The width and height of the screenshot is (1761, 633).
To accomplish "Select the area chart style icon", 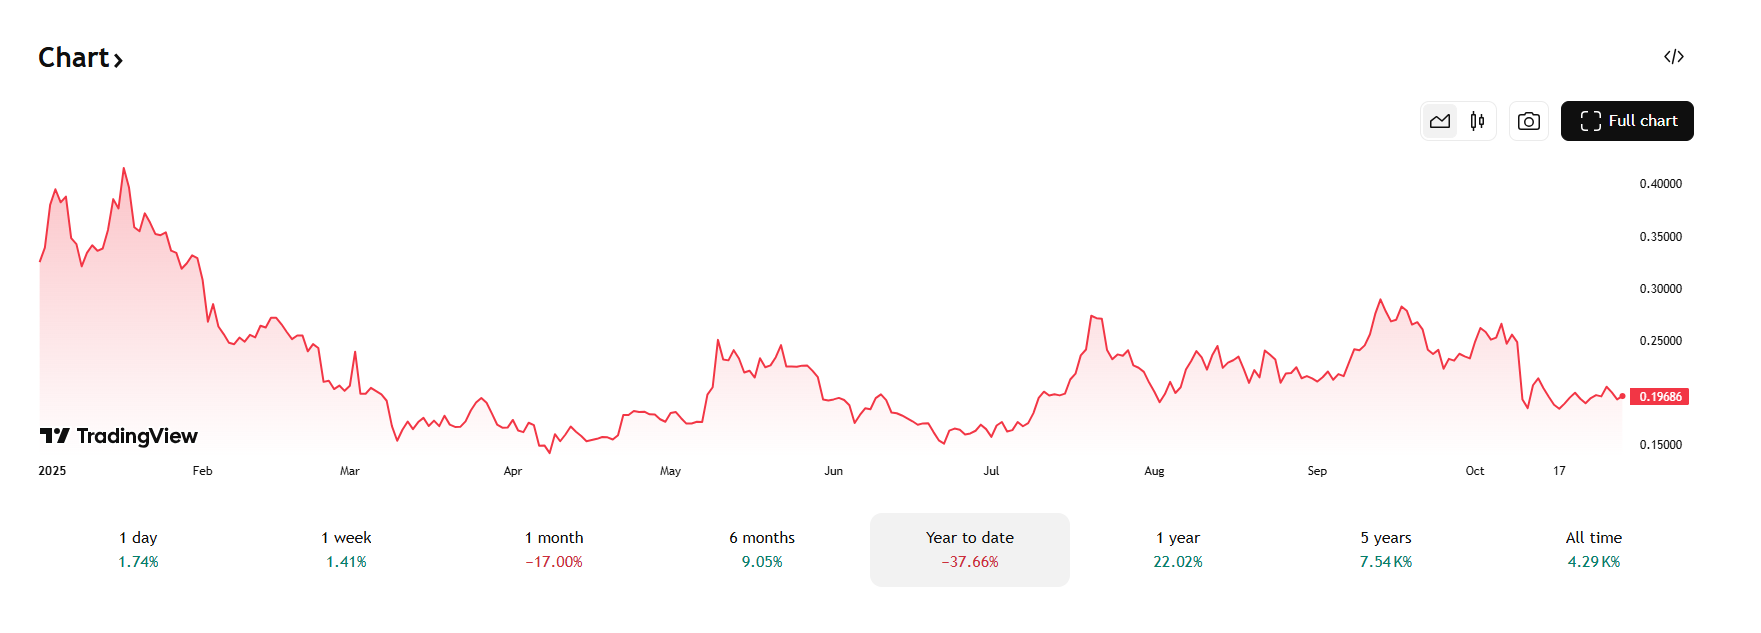I will coord(1439,120).
